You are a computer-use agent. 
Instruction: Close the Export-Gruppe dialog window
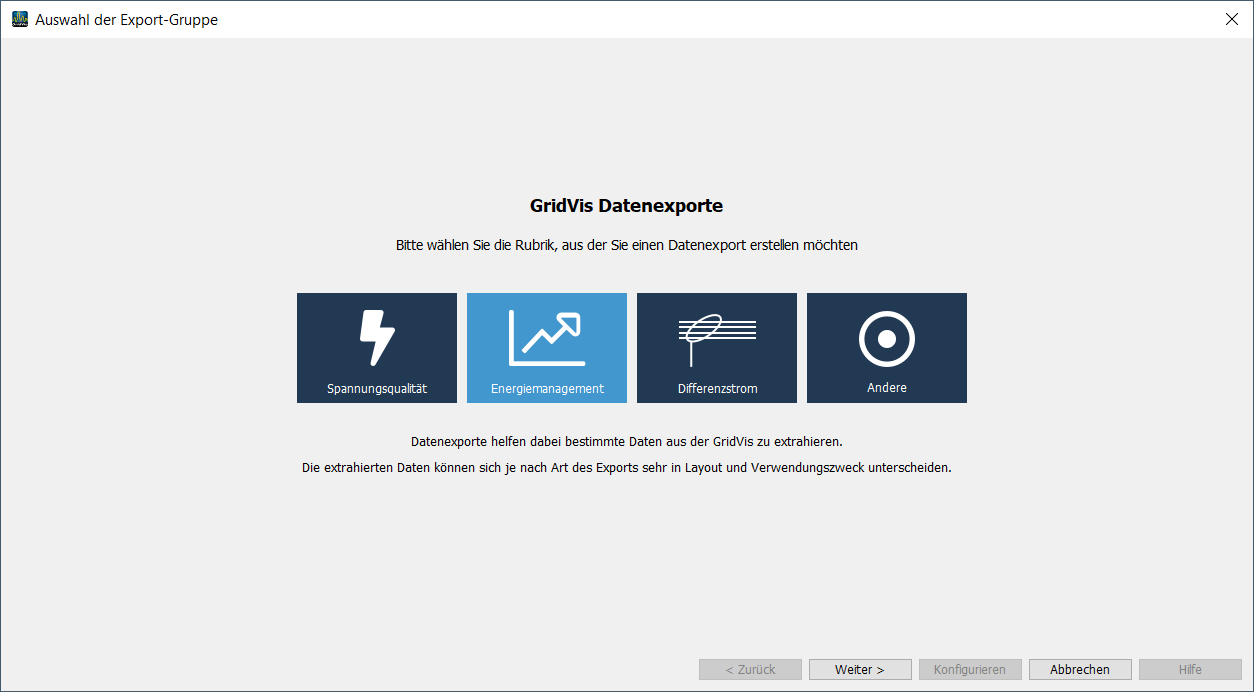[x=1231, y=19]
